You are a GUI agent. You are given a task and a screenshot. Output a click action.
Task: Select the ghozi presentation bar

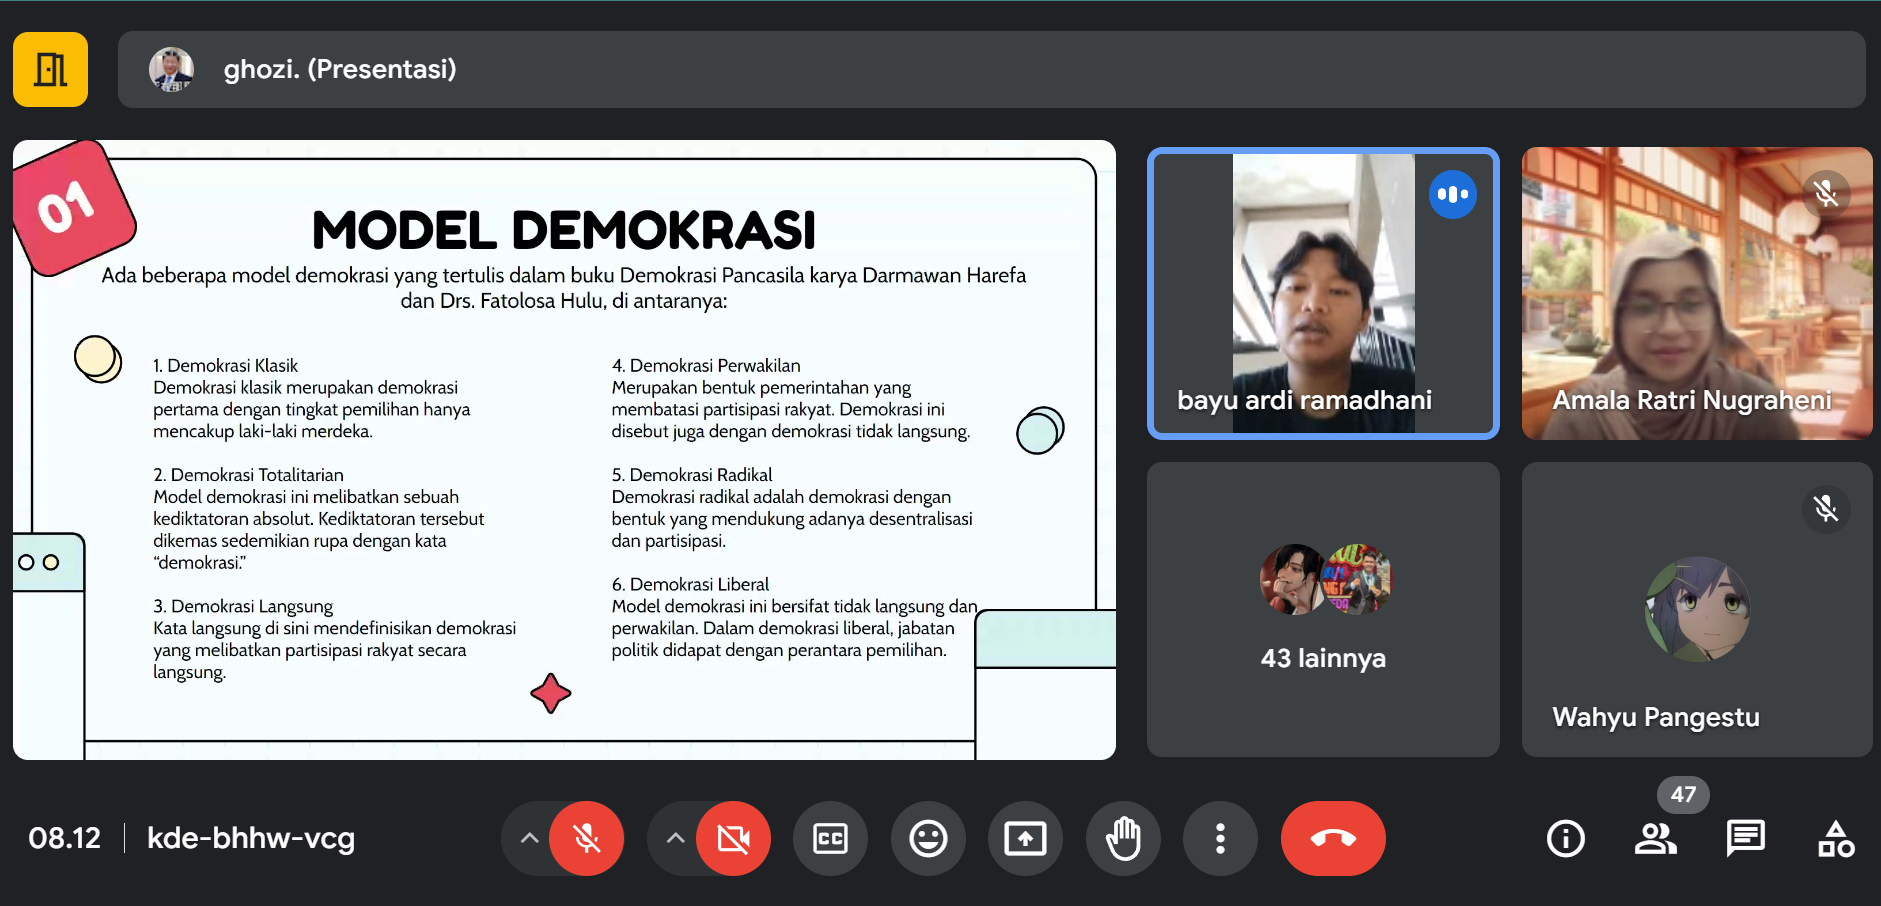click(x=990, y=69)
